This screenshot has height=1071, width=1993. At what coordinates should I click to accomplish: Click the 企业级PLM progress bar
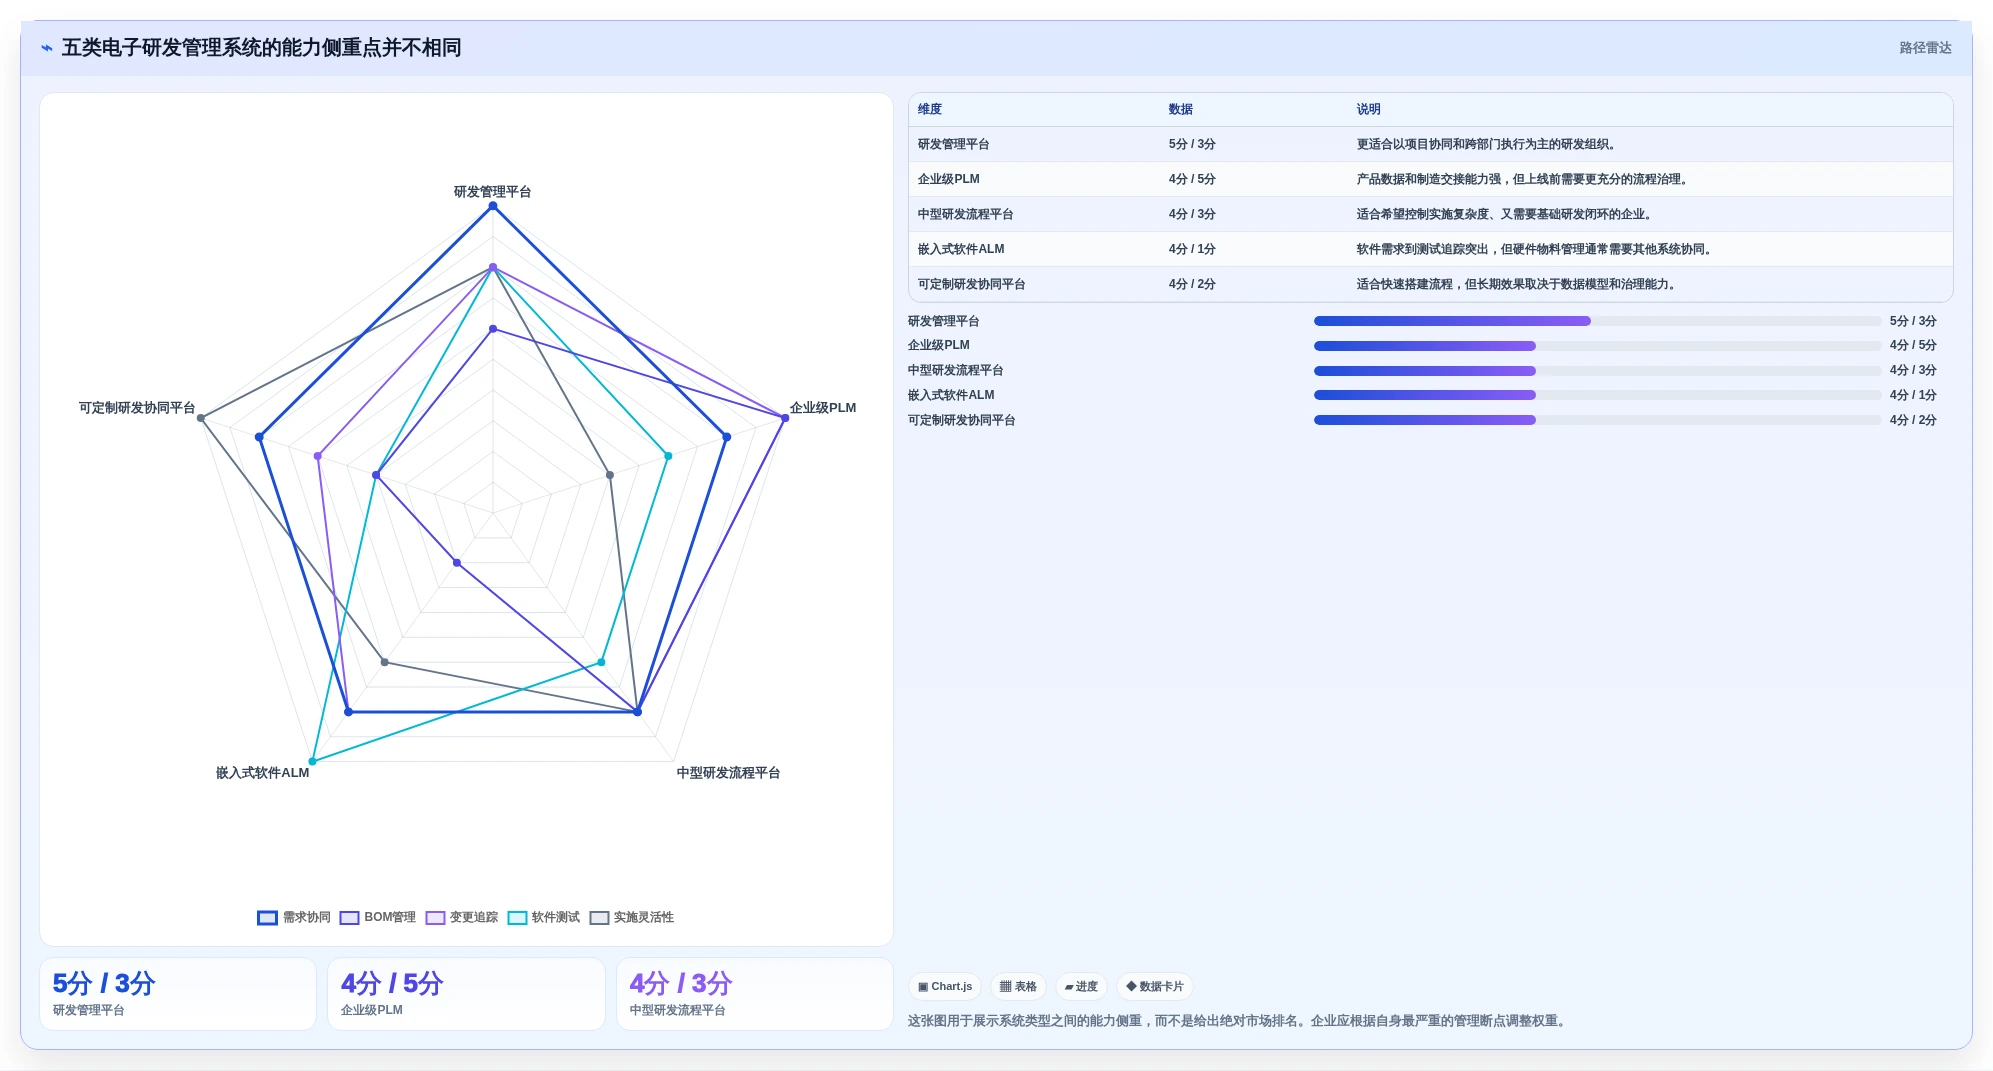pos(1597,346)
